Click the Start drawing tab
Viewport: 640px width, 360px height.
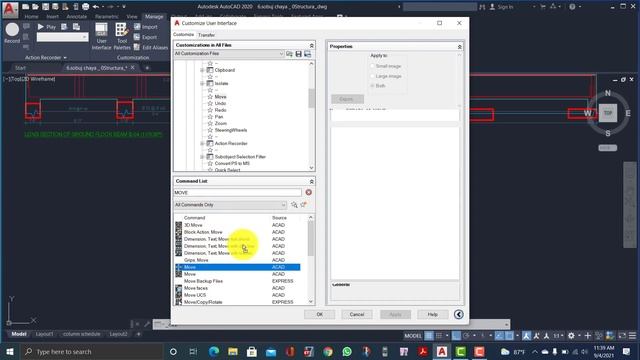point(20,68)
